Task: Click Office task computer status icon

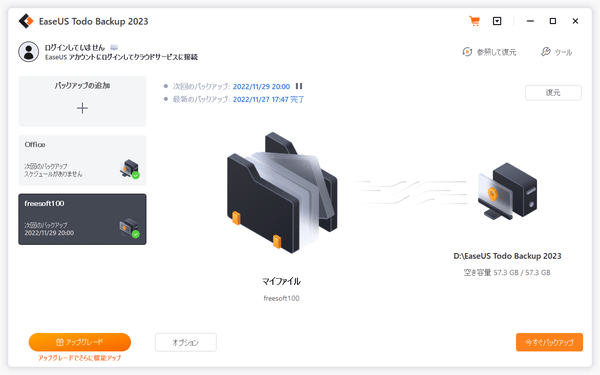Action: (x=130, y=169)
